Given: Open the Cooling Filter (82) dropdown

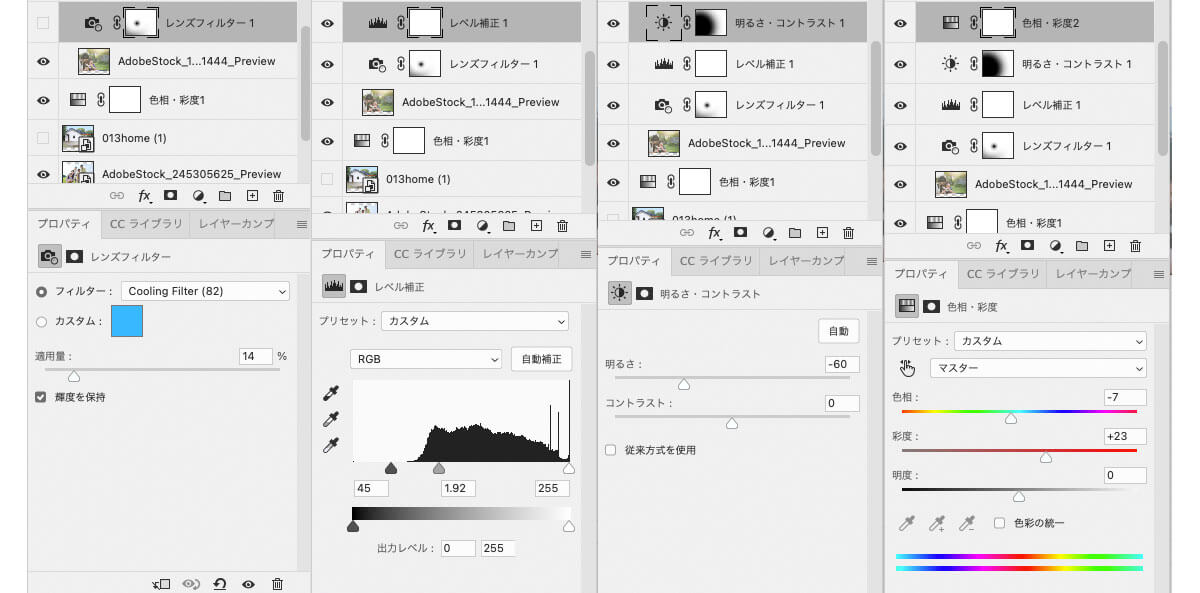Looking at the screenshot, I should (204, 291).
